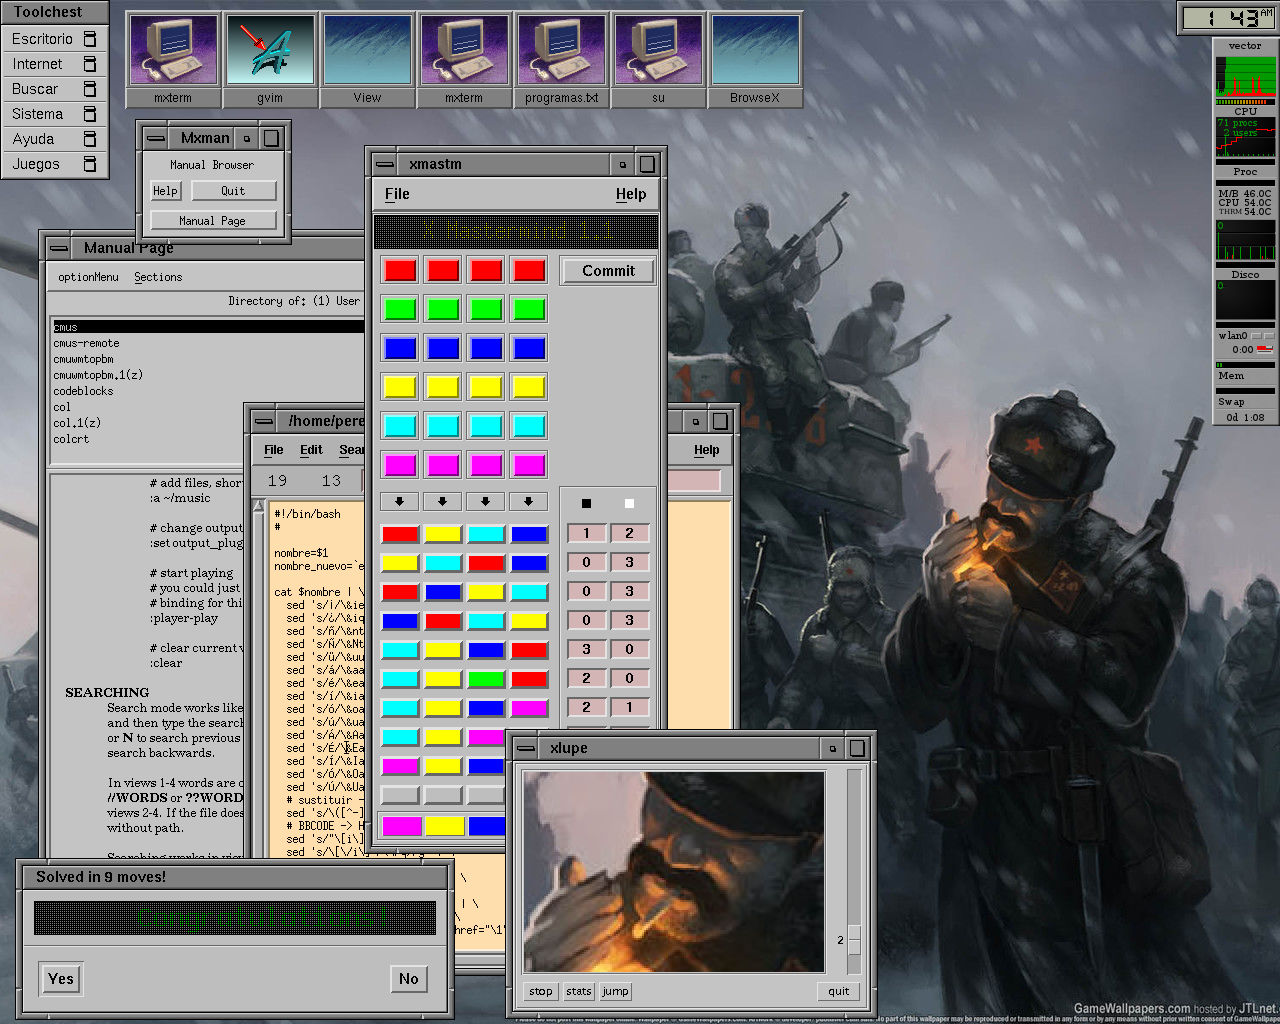Open the xlupe window menu button

coord(526,748)
